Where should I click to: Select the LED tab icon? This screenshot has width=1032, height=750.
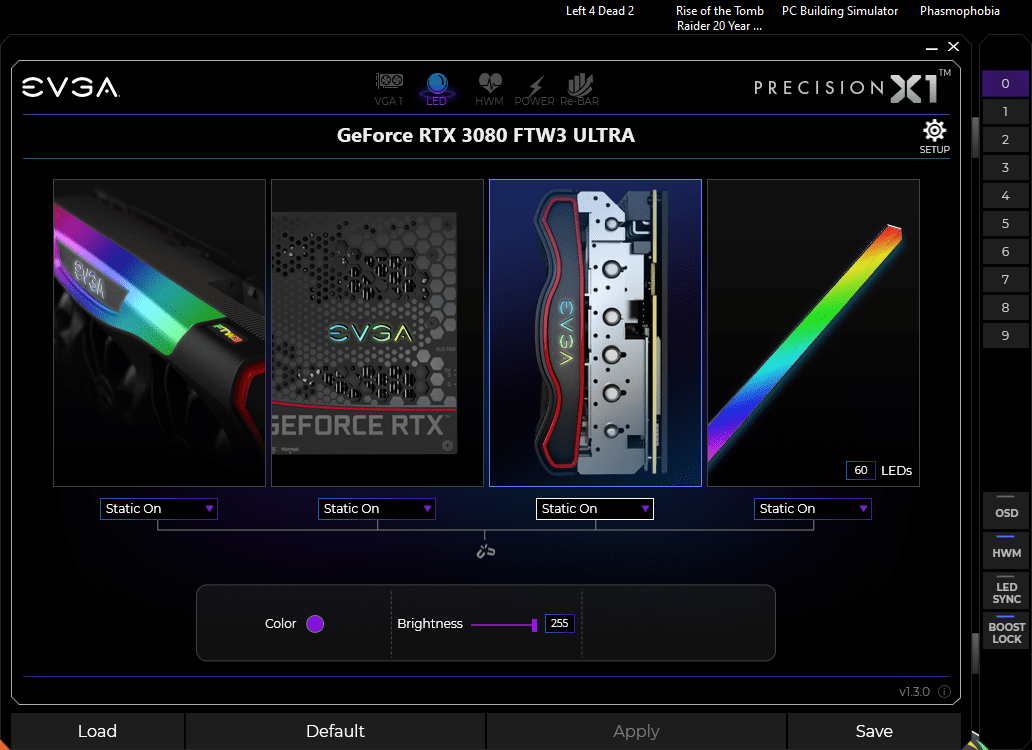pos(436,89)
